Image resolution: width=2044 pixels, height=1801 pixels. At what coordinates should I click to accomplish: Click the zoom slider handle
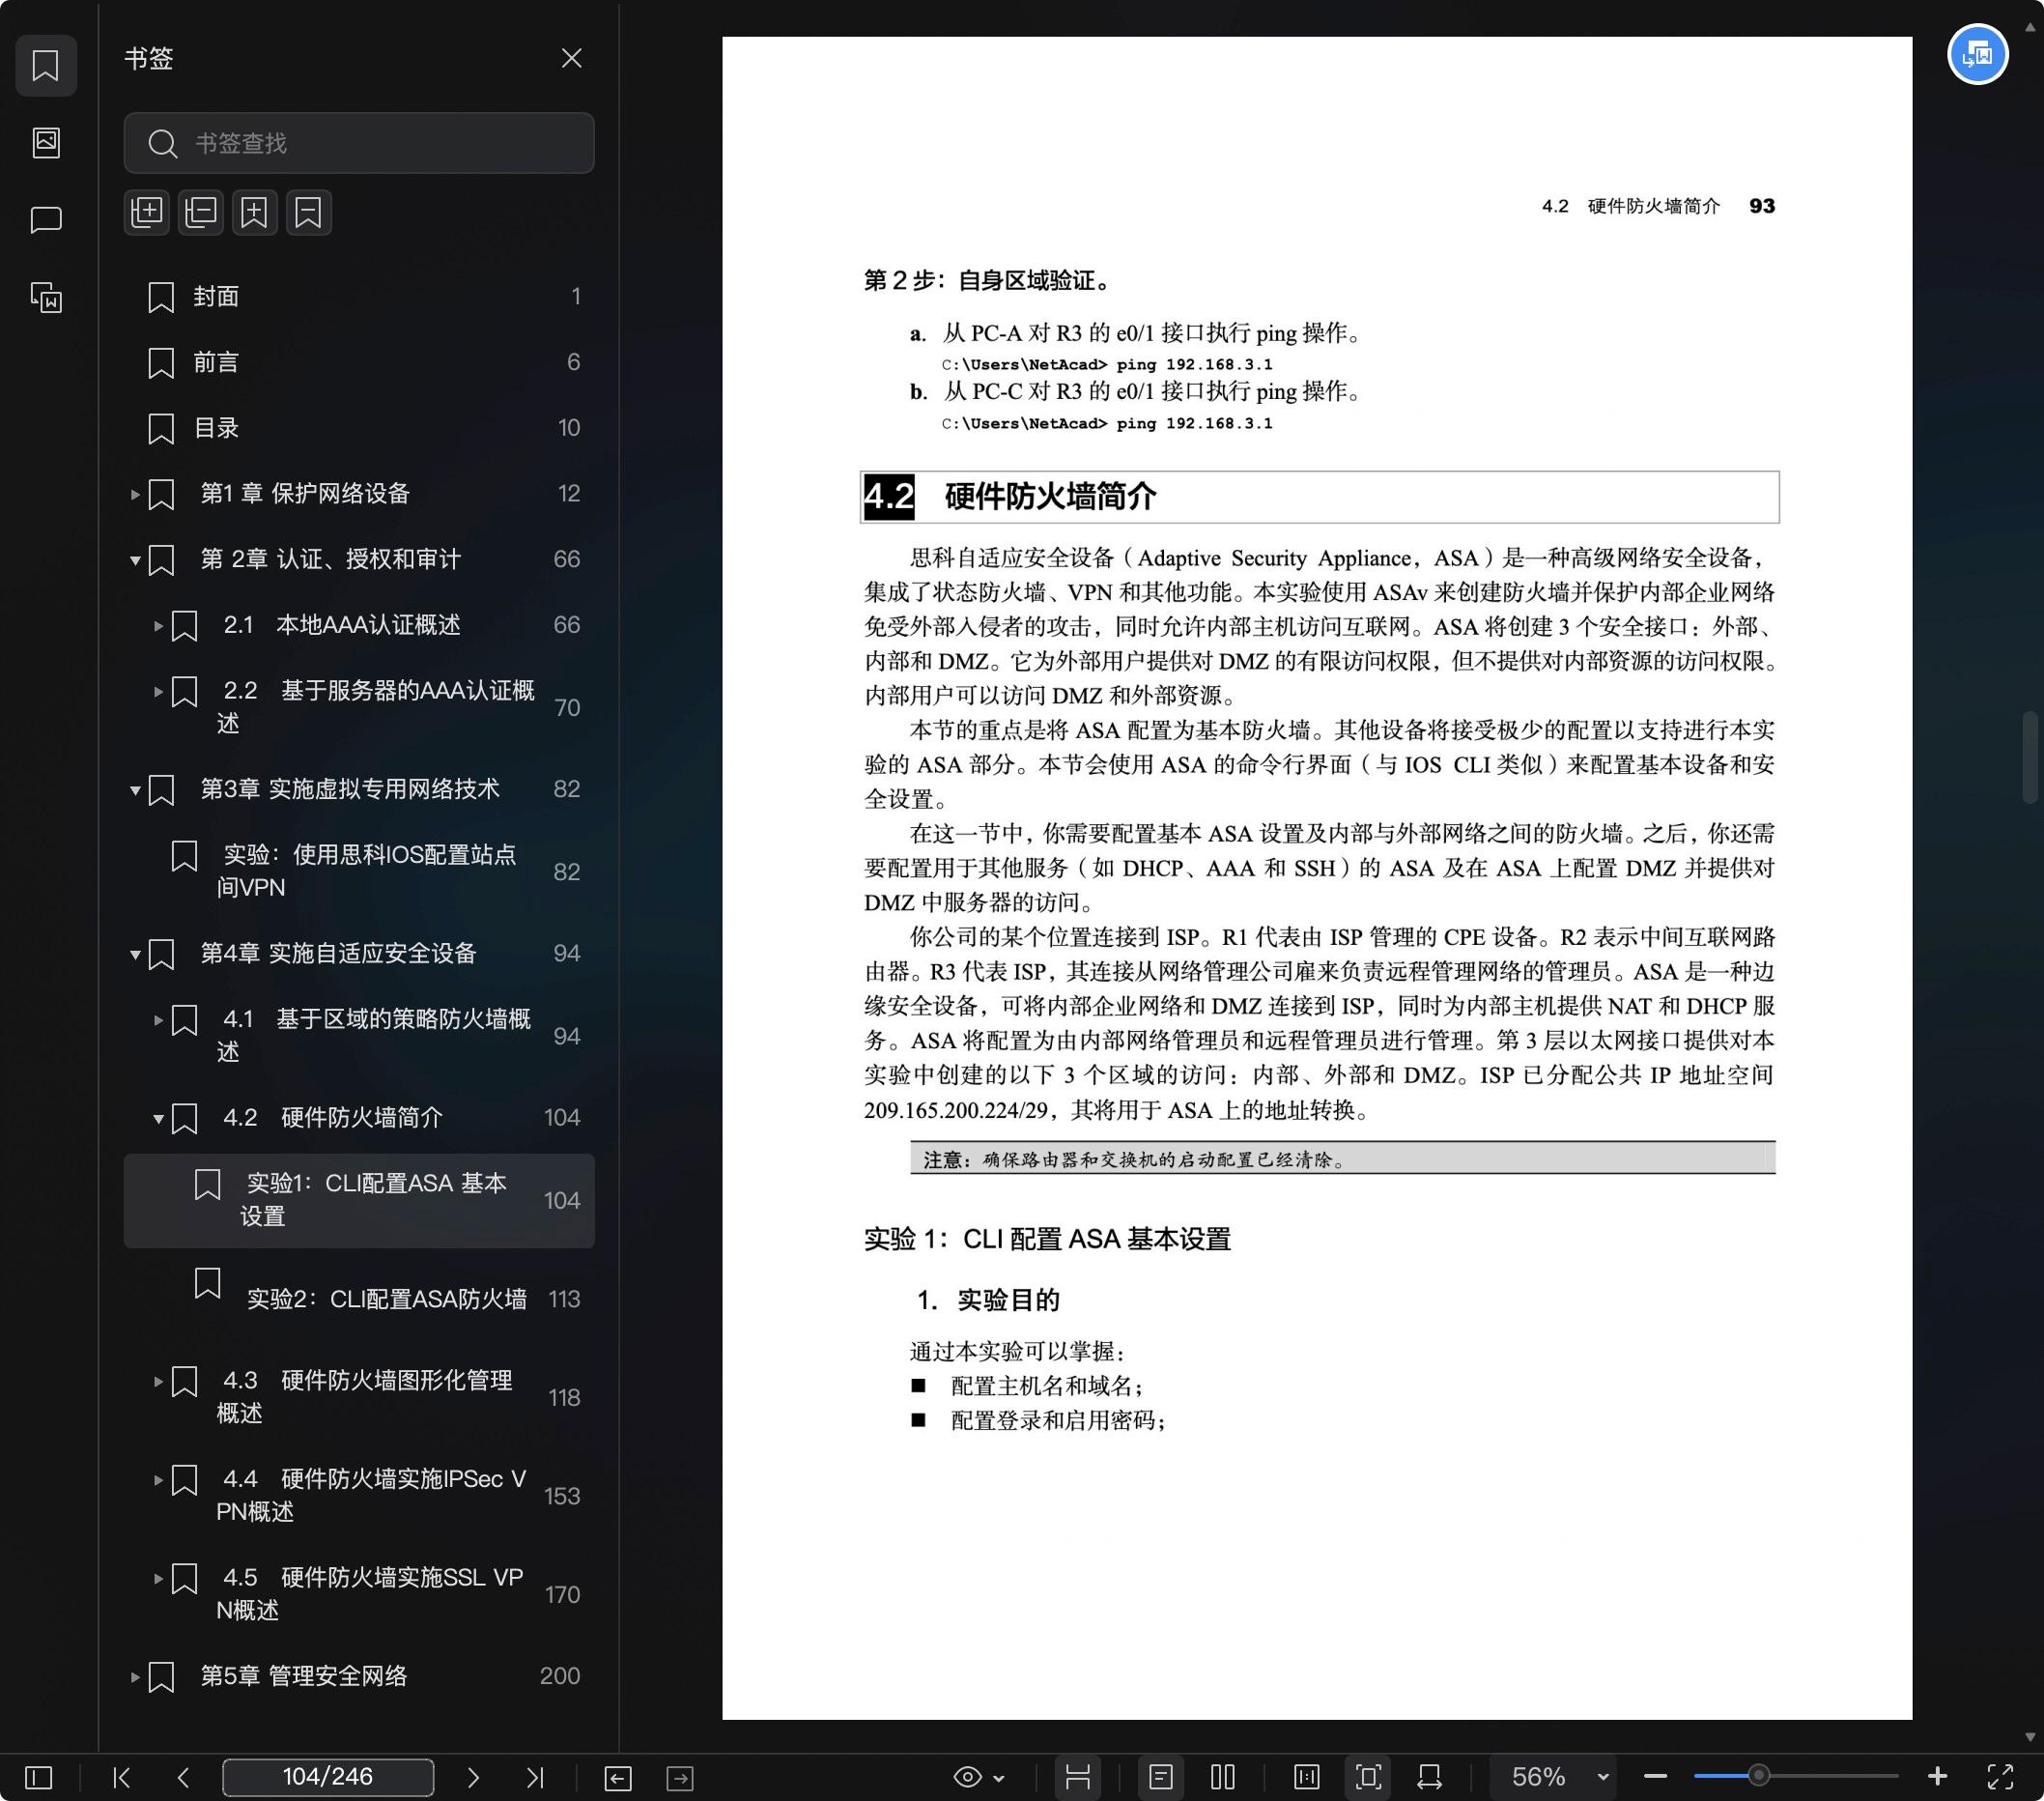[1757, 1777]
